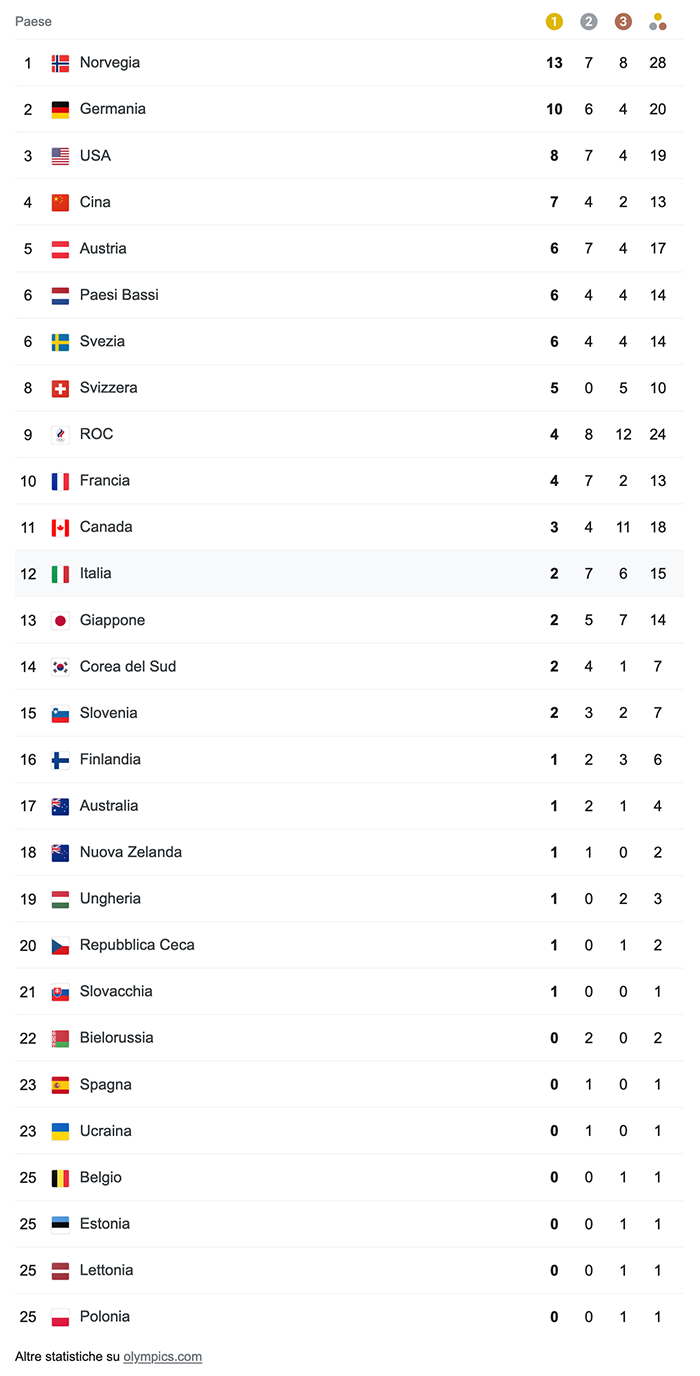Click the Paese column header
Screen dimensions: 700x1376
coord(33,21)
